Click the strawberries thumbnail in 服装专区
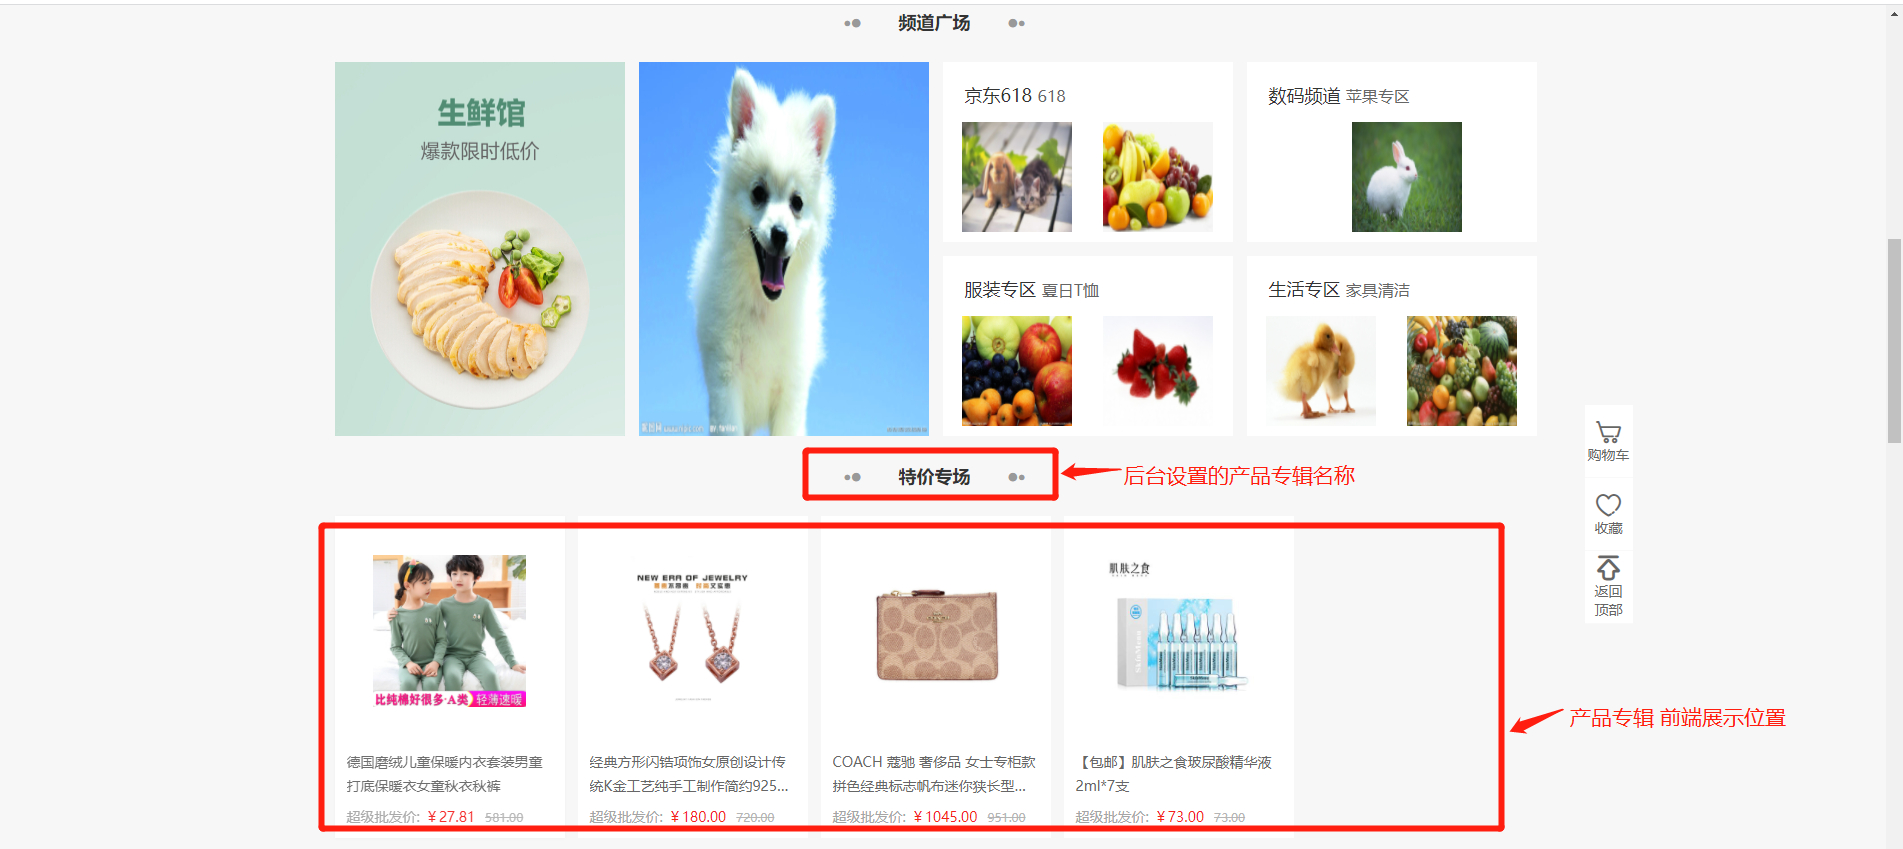The width and height of the screenshot is (1903, 849). point(1157,371)
